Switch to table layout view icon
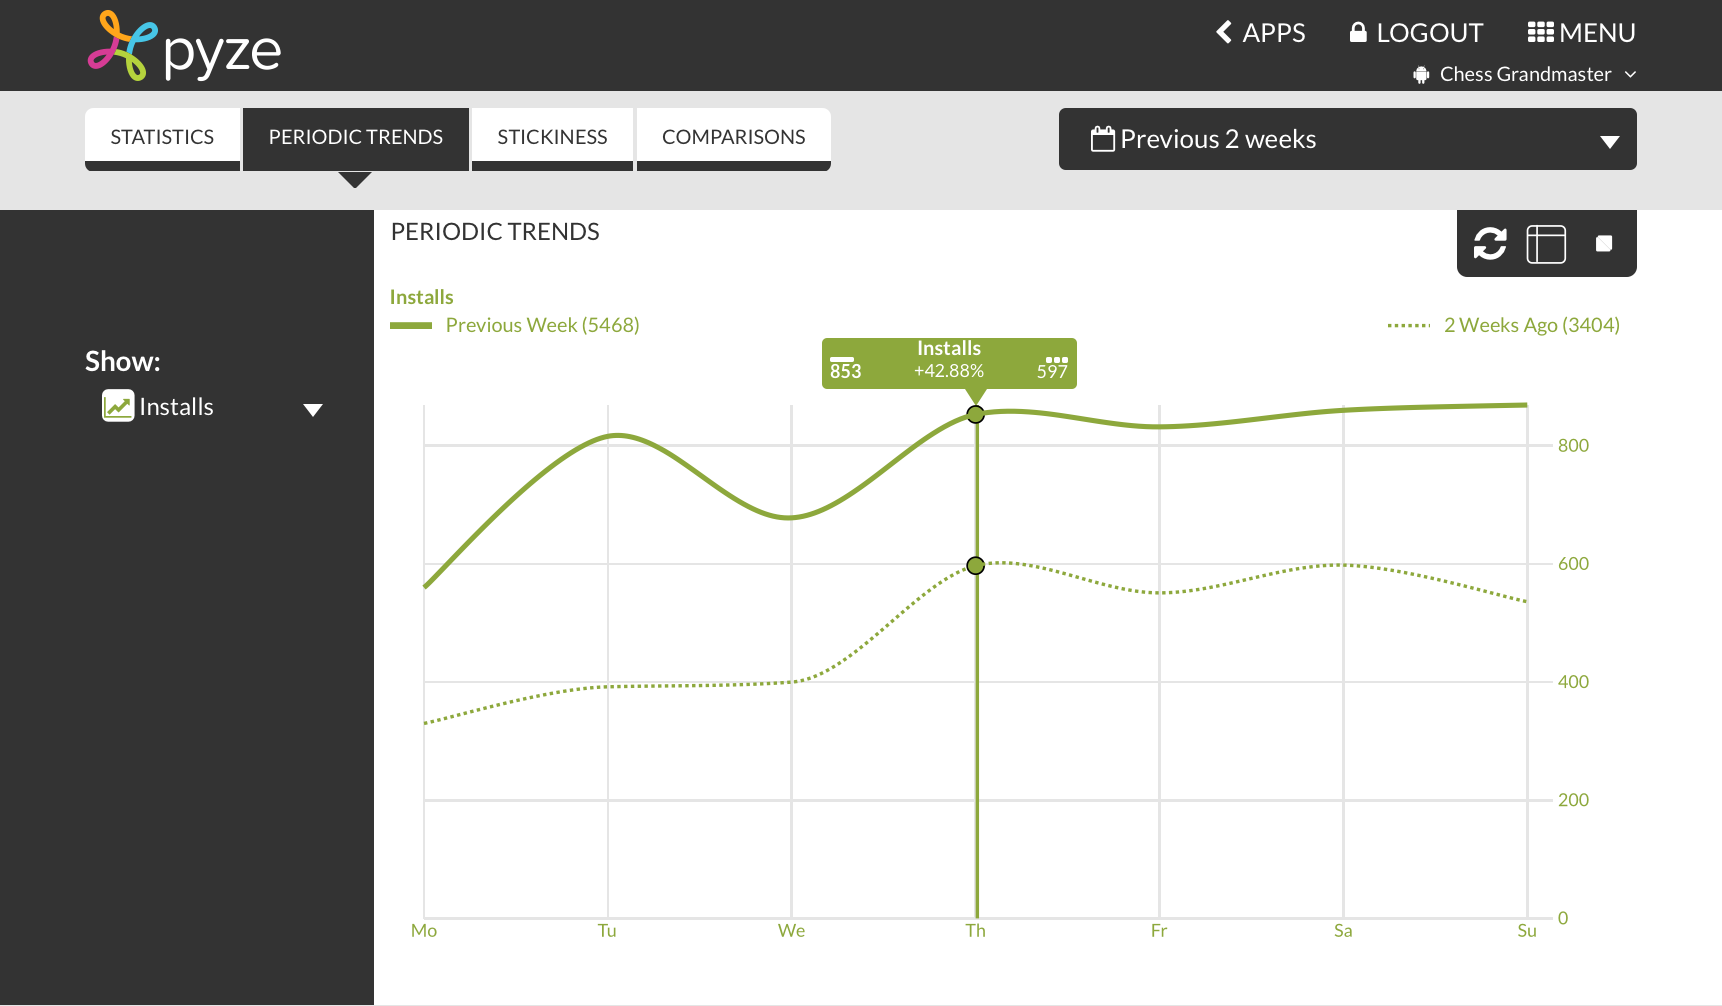1722x1006 pixels. [x=1546, y=244]
